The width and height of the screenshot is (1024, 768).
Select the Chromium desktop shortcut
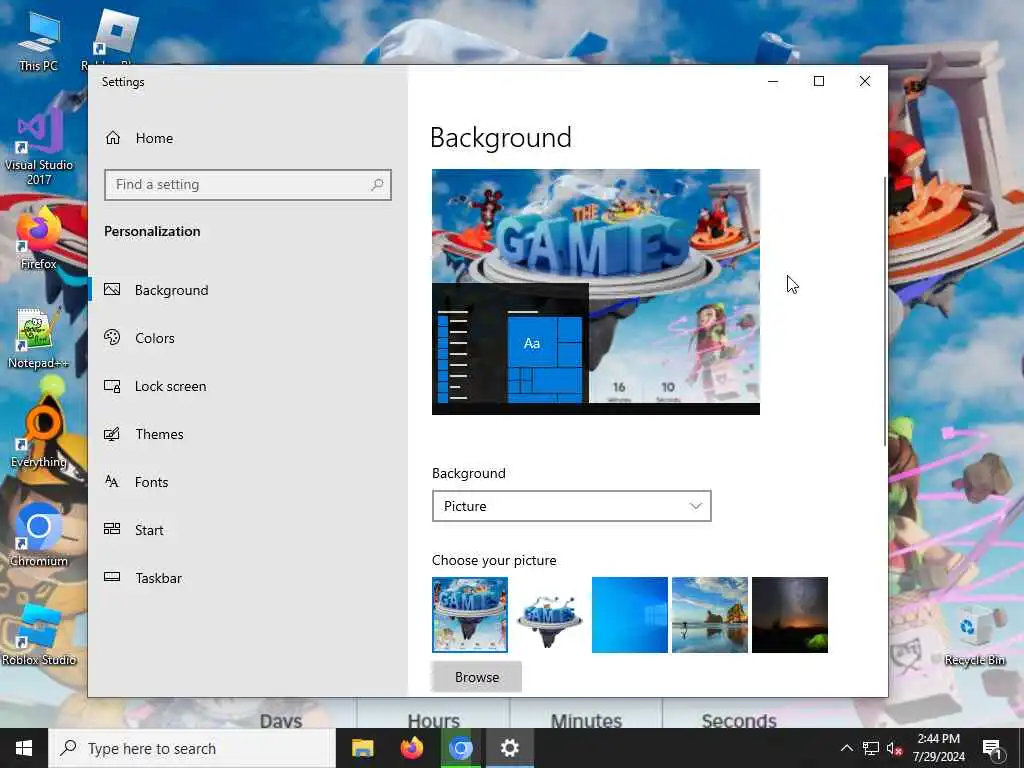tap(39, 536)
